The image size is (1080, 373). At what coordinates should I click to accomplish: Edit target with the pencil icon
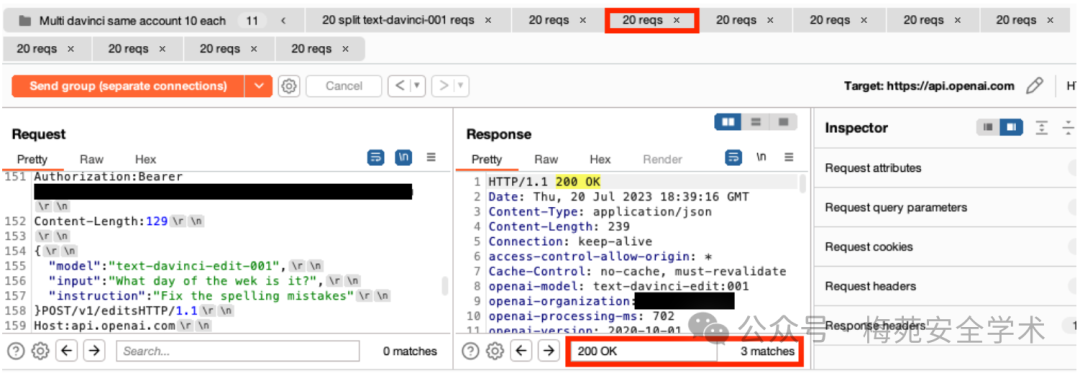point(1034,86)
